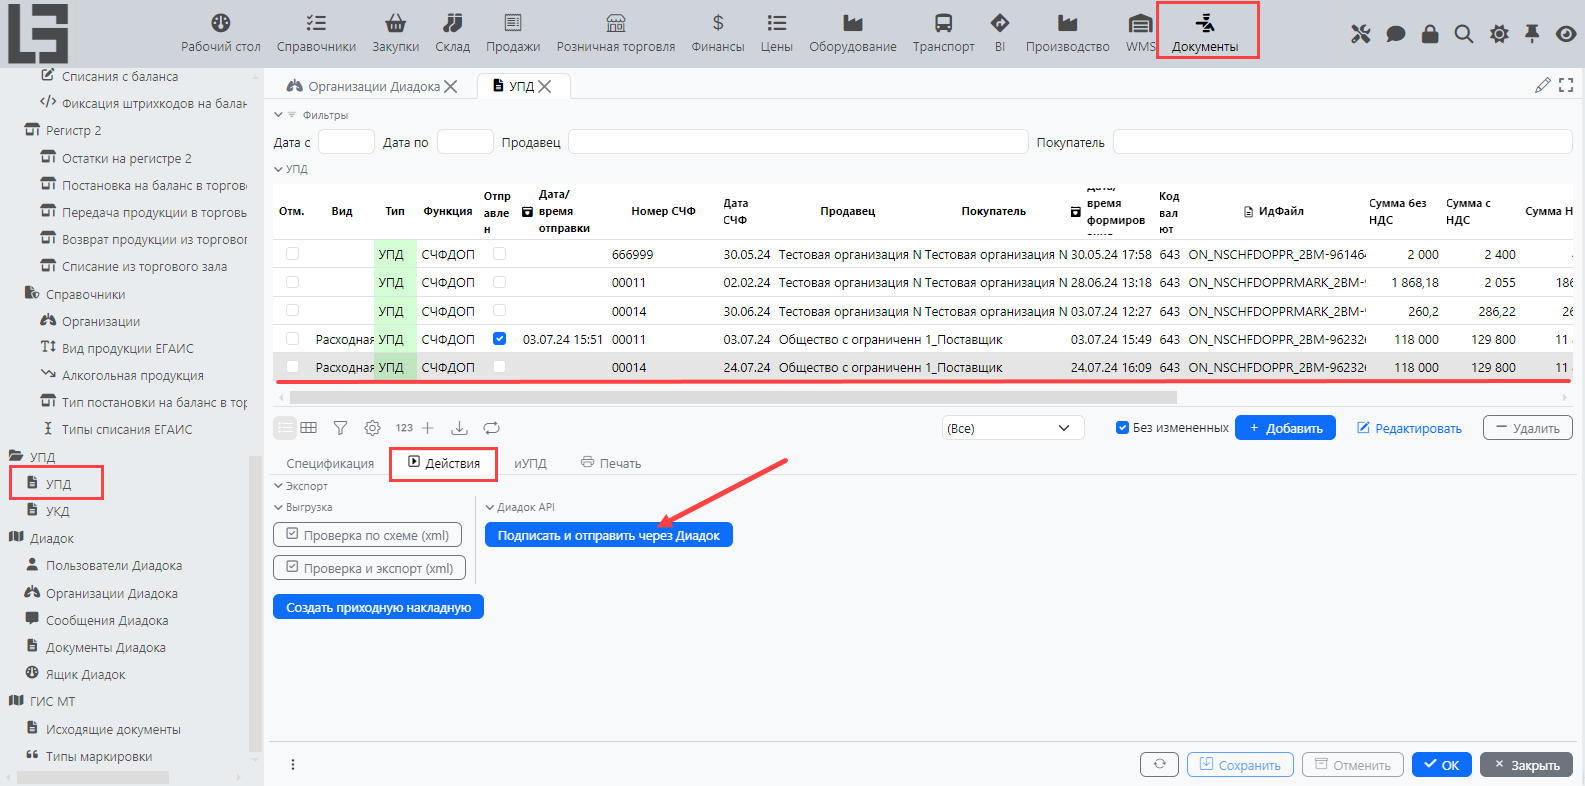This screenshot has height=786, width=1585.
Task: Collapse the 'Фильтры' section
Action: pos(279,115)
